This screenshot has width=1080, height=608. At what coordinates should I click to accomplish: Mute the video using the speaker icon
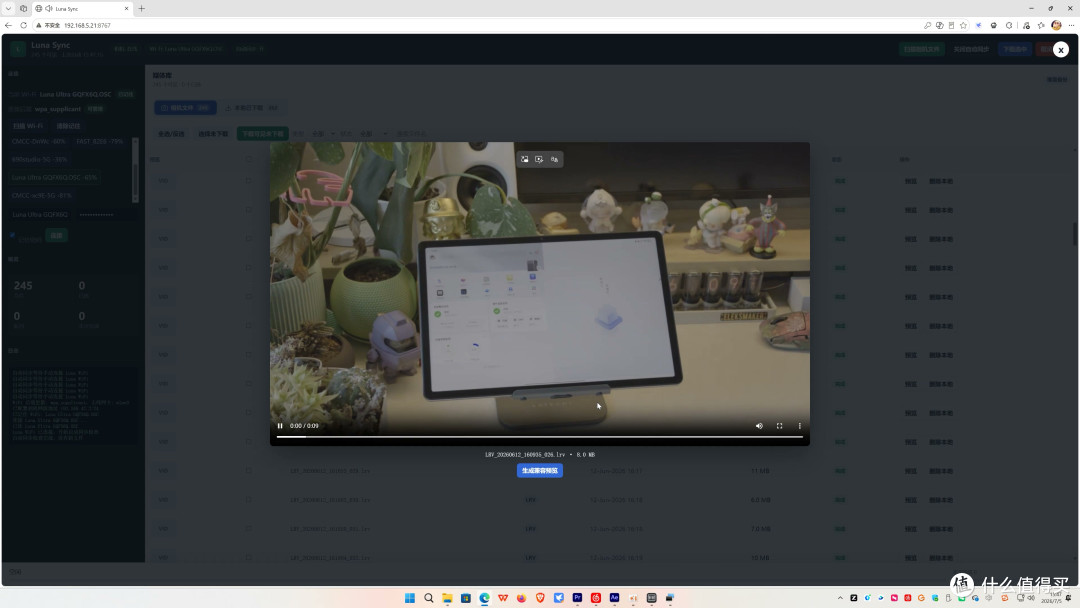759,426
